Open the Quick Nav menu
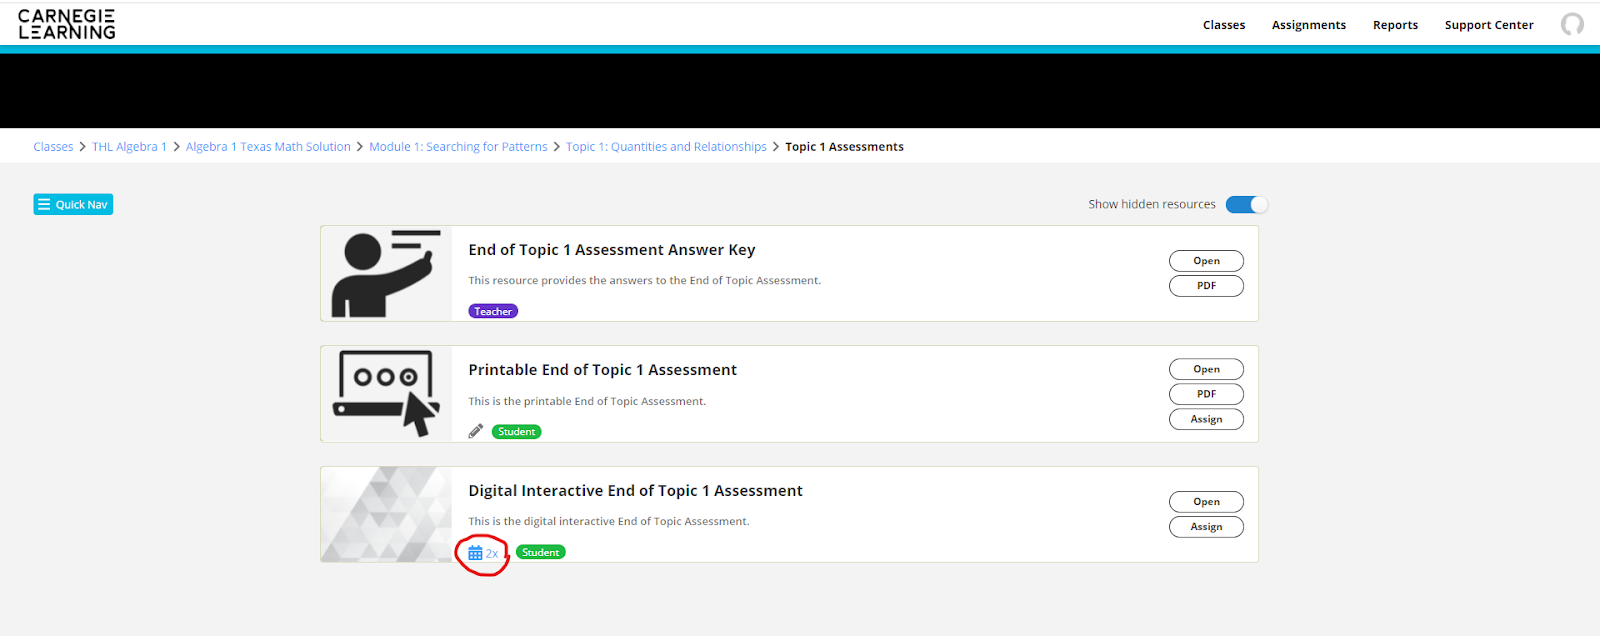Screen dimensions: 1600x636 73,204
